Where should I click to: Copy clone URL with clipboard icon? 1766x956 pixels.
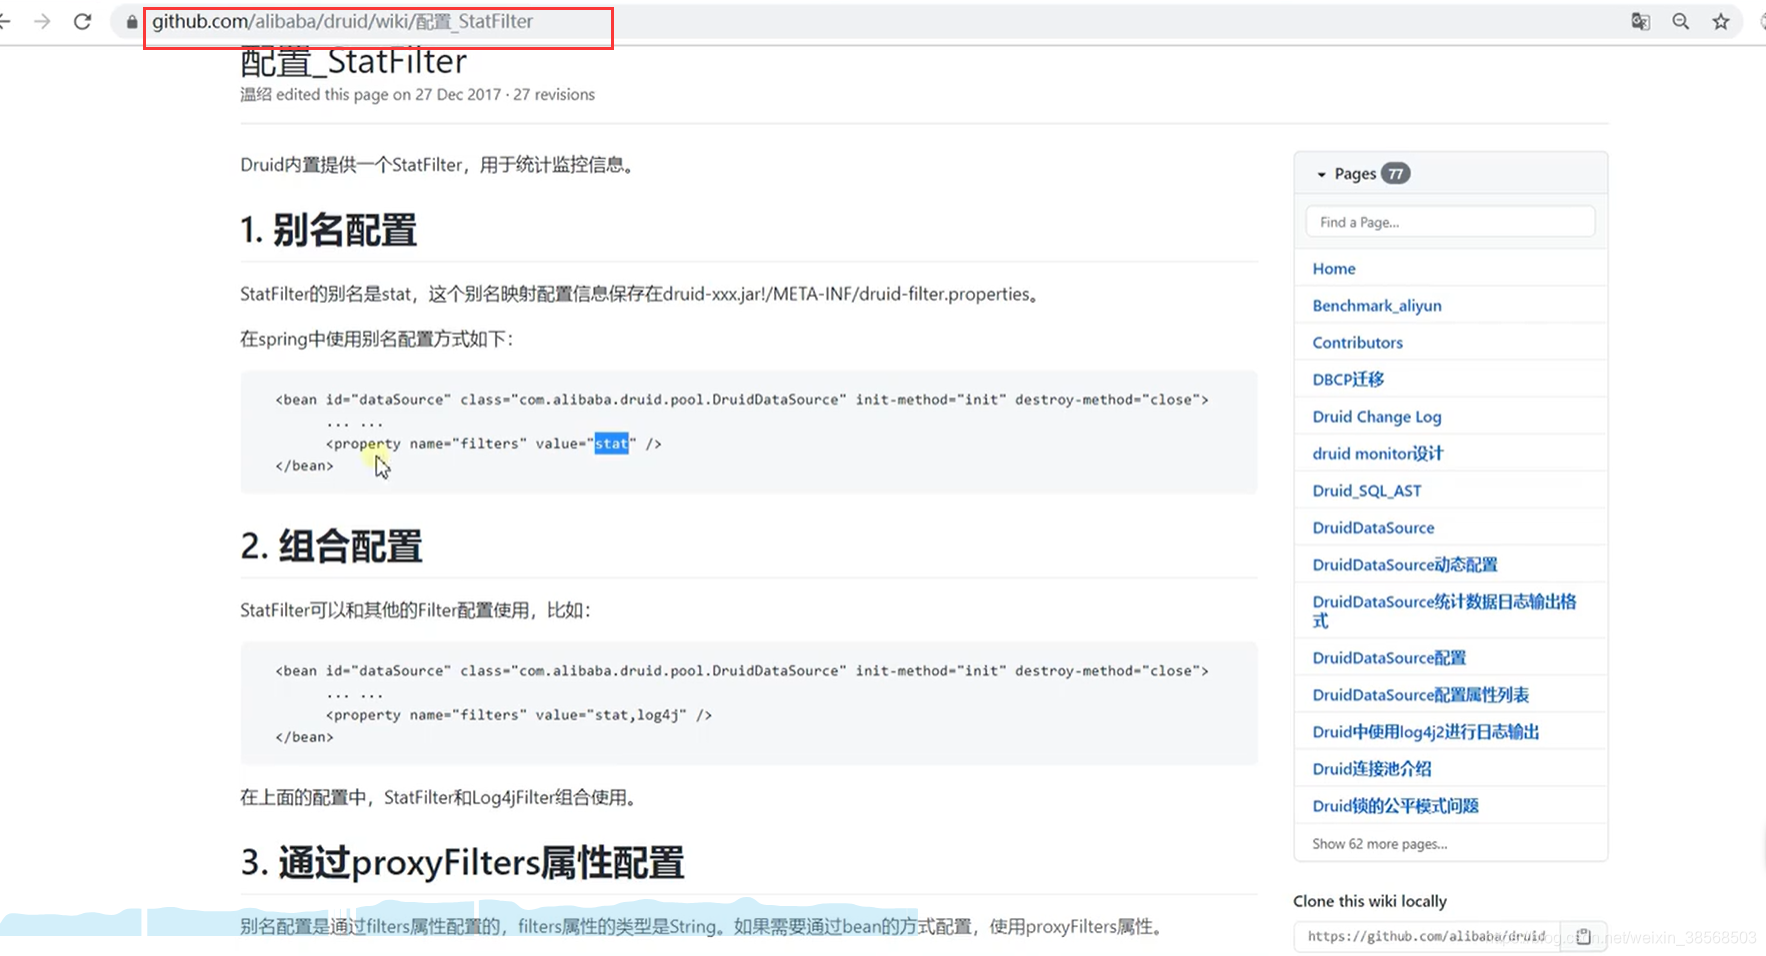coord(1583,936)
